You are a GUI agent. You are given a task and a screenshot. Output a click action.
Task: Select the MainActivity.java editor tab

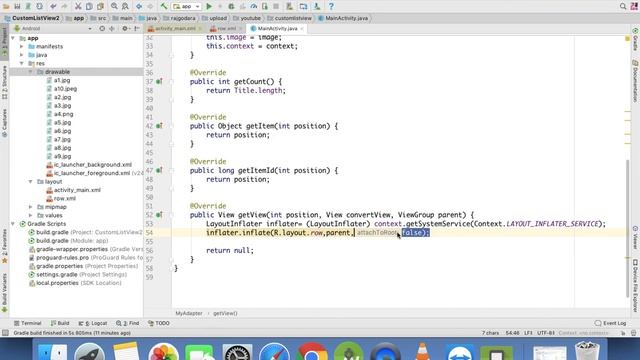(276, 29)
